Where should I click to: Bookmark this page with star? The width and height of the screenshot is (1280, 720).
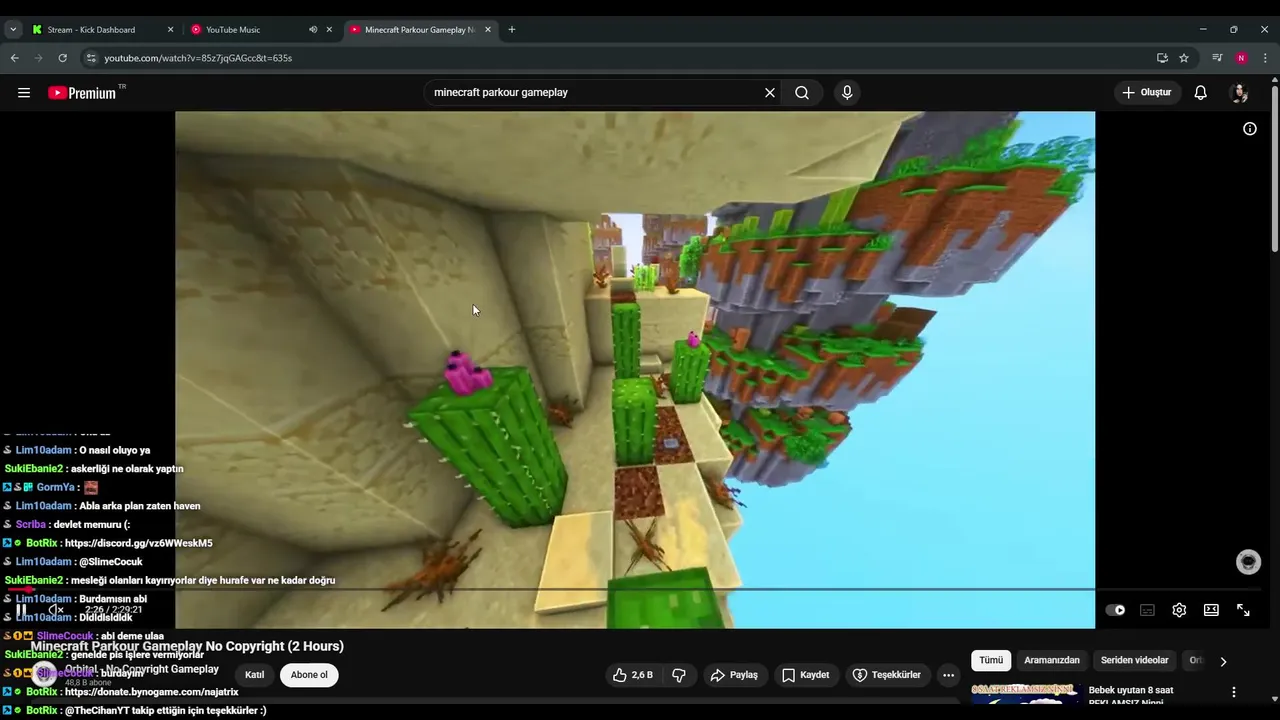point(1184,58)
